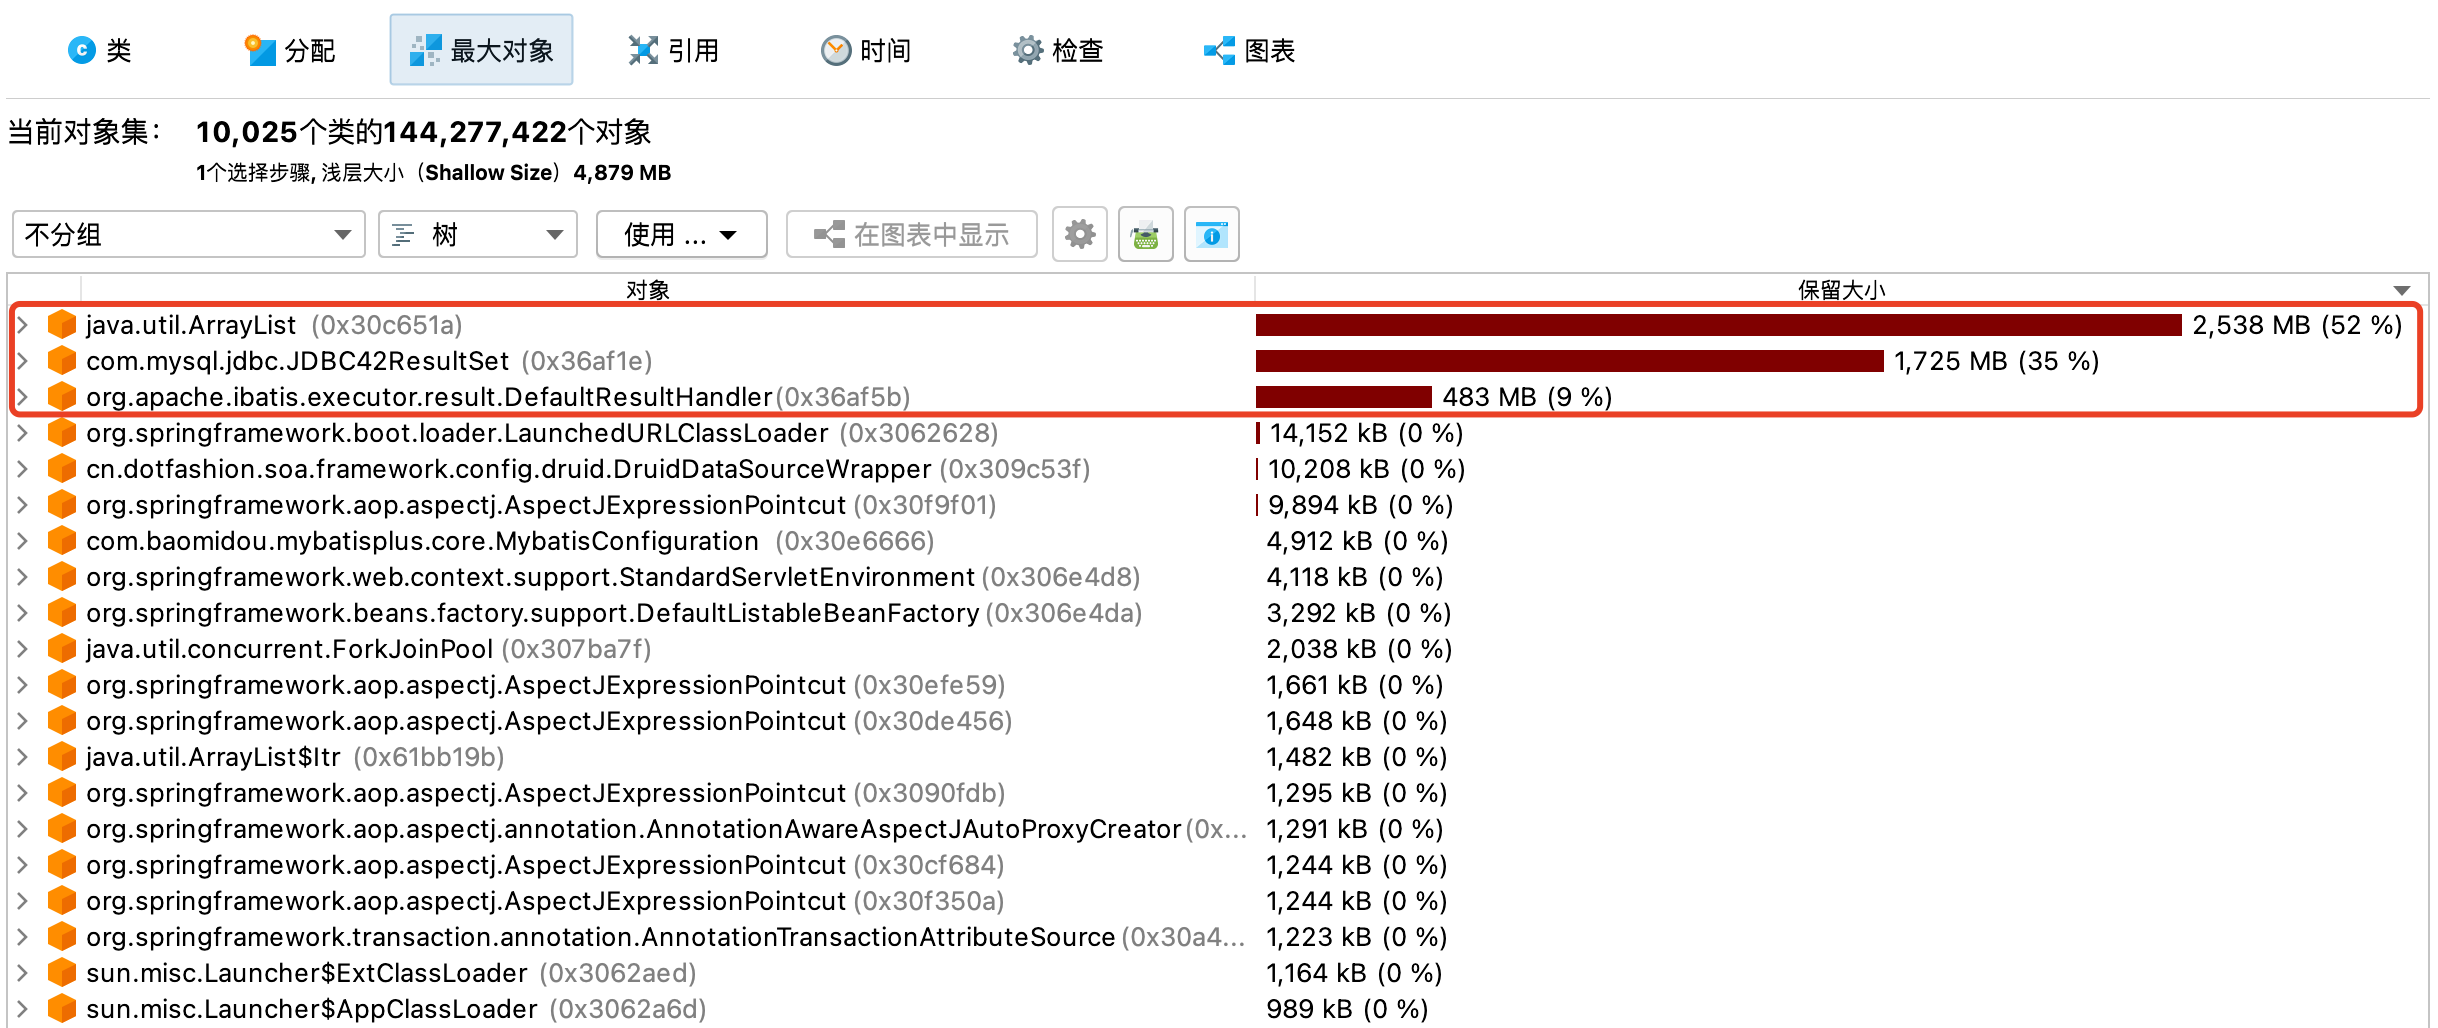The image size is (2438, 1028).
Task: Click object icon of LaunchedURLClassLoader row
Action: (62, 432)
